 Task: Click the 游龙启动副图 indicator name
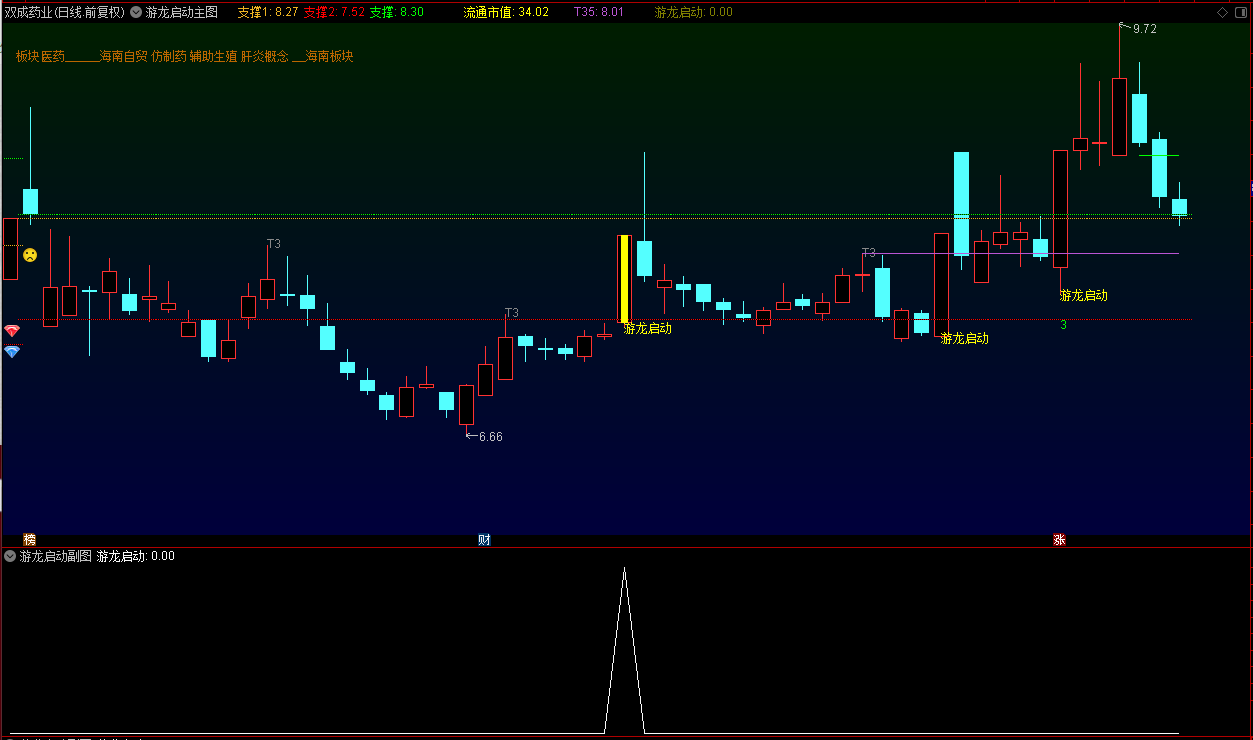(x=56, y=556)
